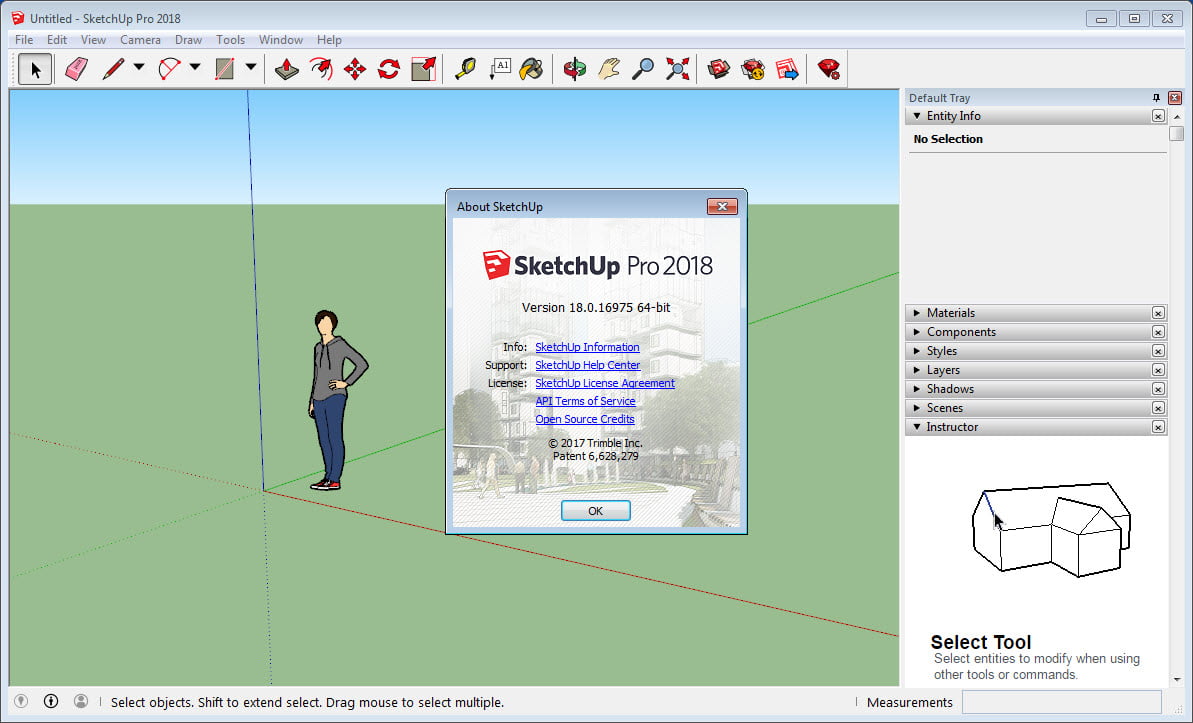Select the Select arrow tool

click(35, 69)
